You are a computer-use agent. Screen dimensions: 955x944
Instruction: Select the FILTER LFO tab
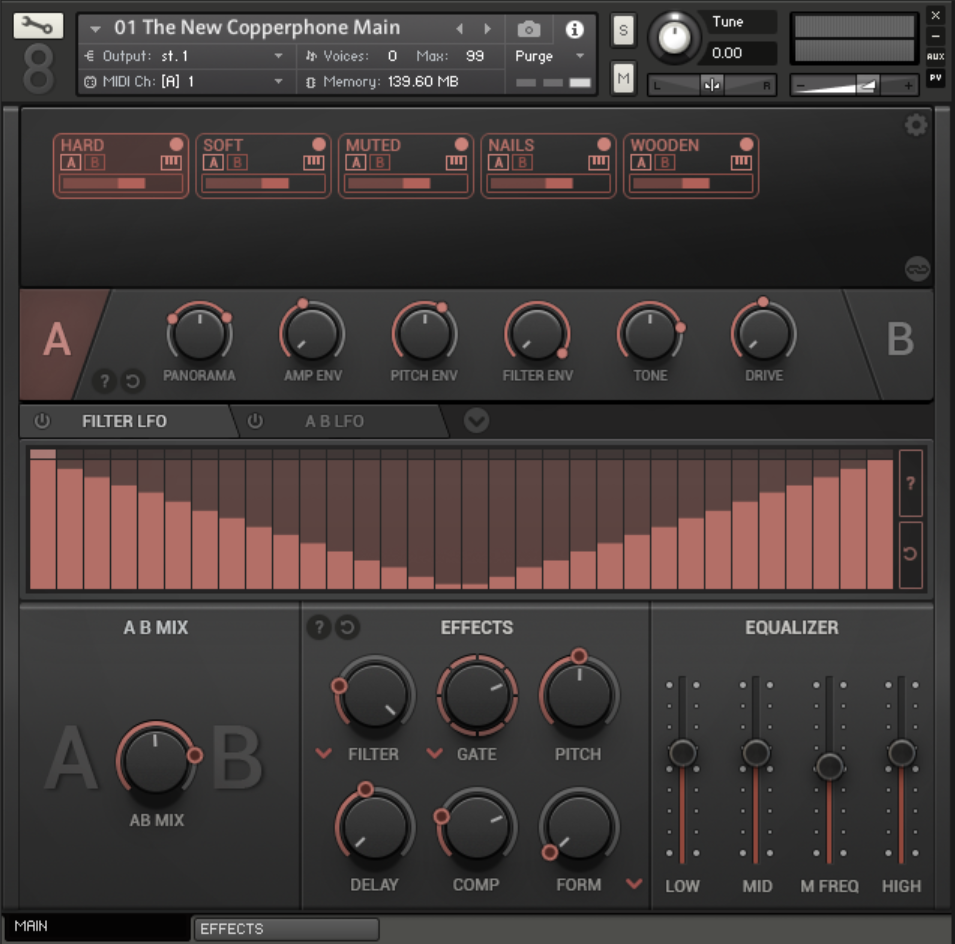[x=124, y=421]
